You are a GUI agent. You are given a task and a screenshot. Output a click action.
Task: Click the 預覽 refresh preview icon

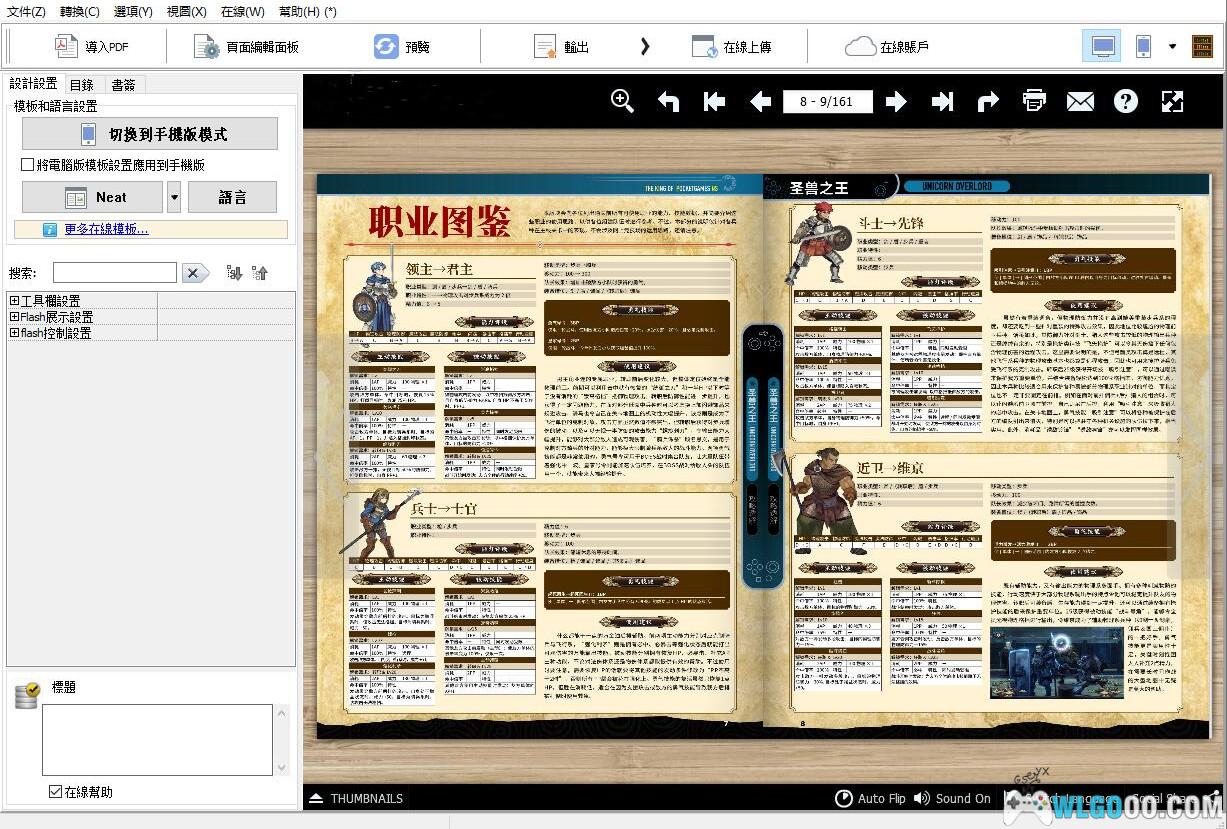point(387,45)
